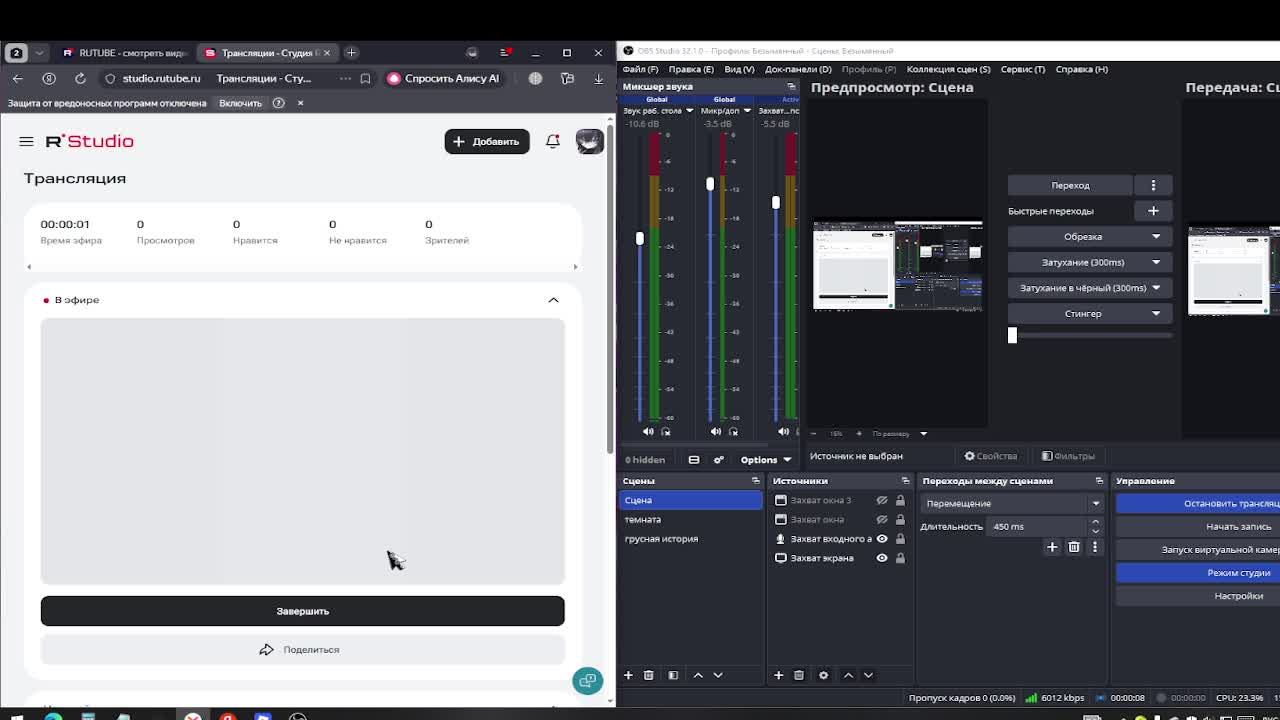Move source up in Sources panel
1280x720 pixels.
848,675
